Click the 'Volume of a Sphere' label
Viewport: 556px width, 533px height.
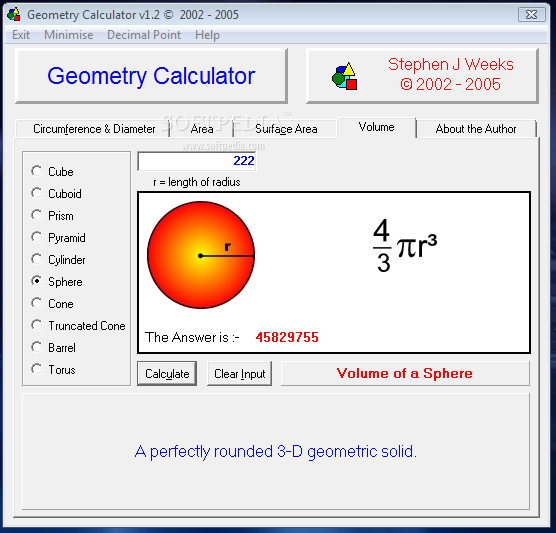tap(405, 373)
